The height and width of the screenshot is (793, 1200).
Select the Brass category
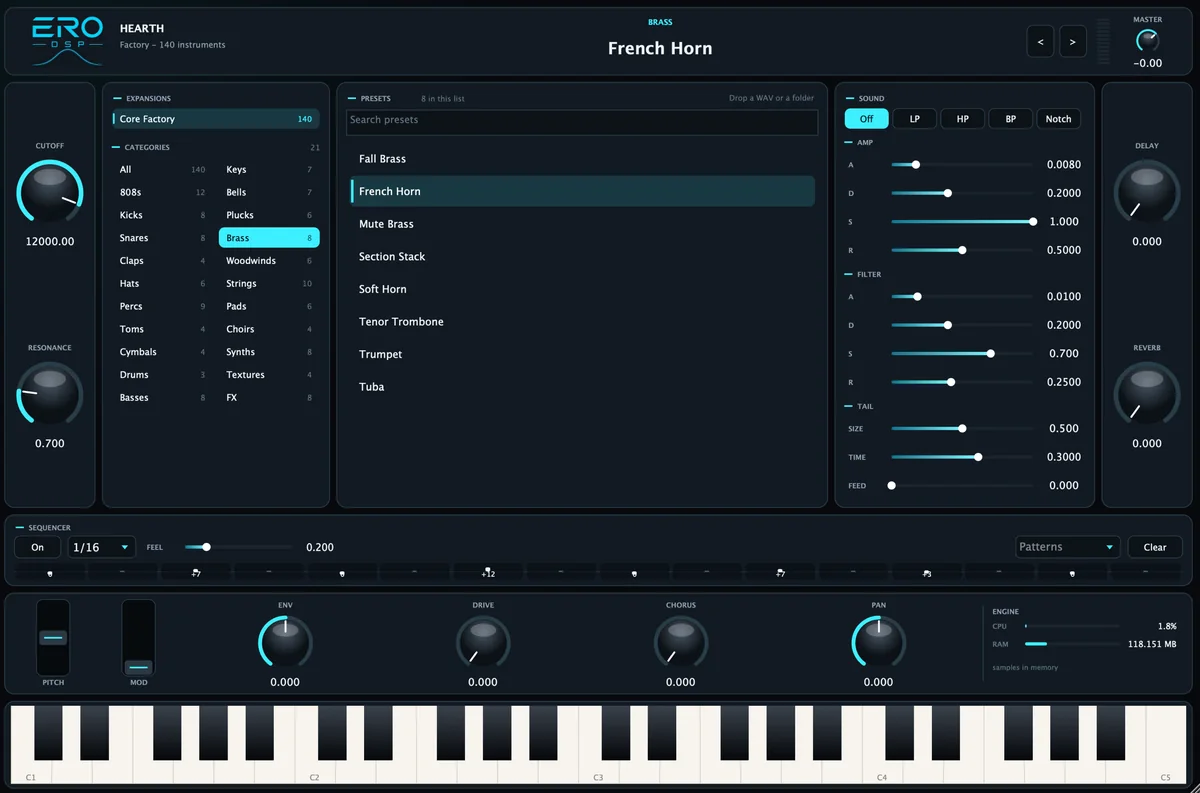click(269, 238)
